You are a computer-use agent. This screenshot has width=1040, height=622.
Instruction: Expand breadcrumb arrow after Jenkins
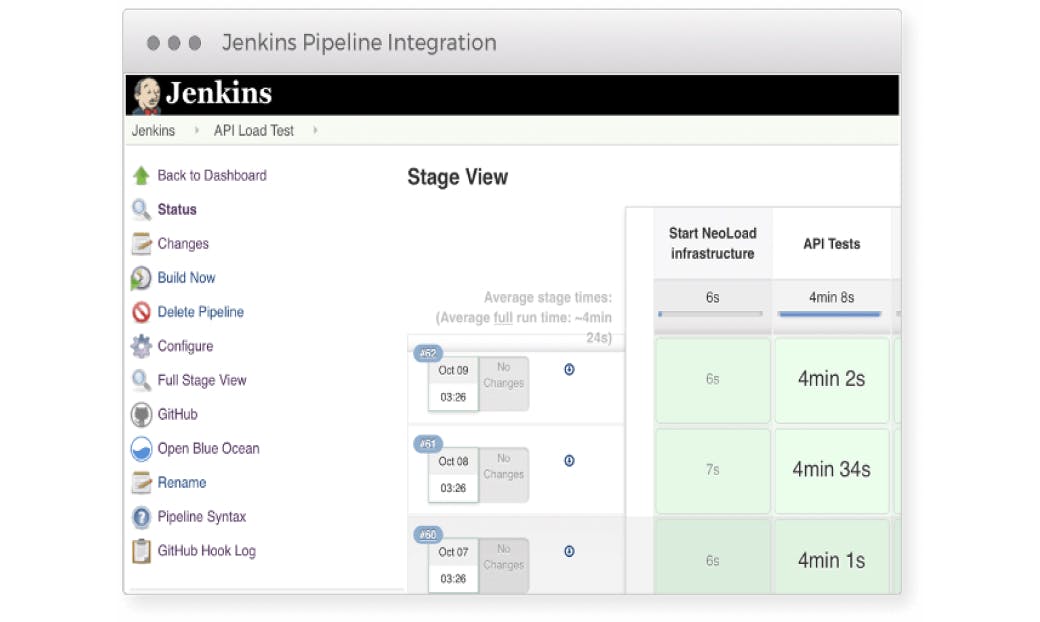click(x=196, y=131)
